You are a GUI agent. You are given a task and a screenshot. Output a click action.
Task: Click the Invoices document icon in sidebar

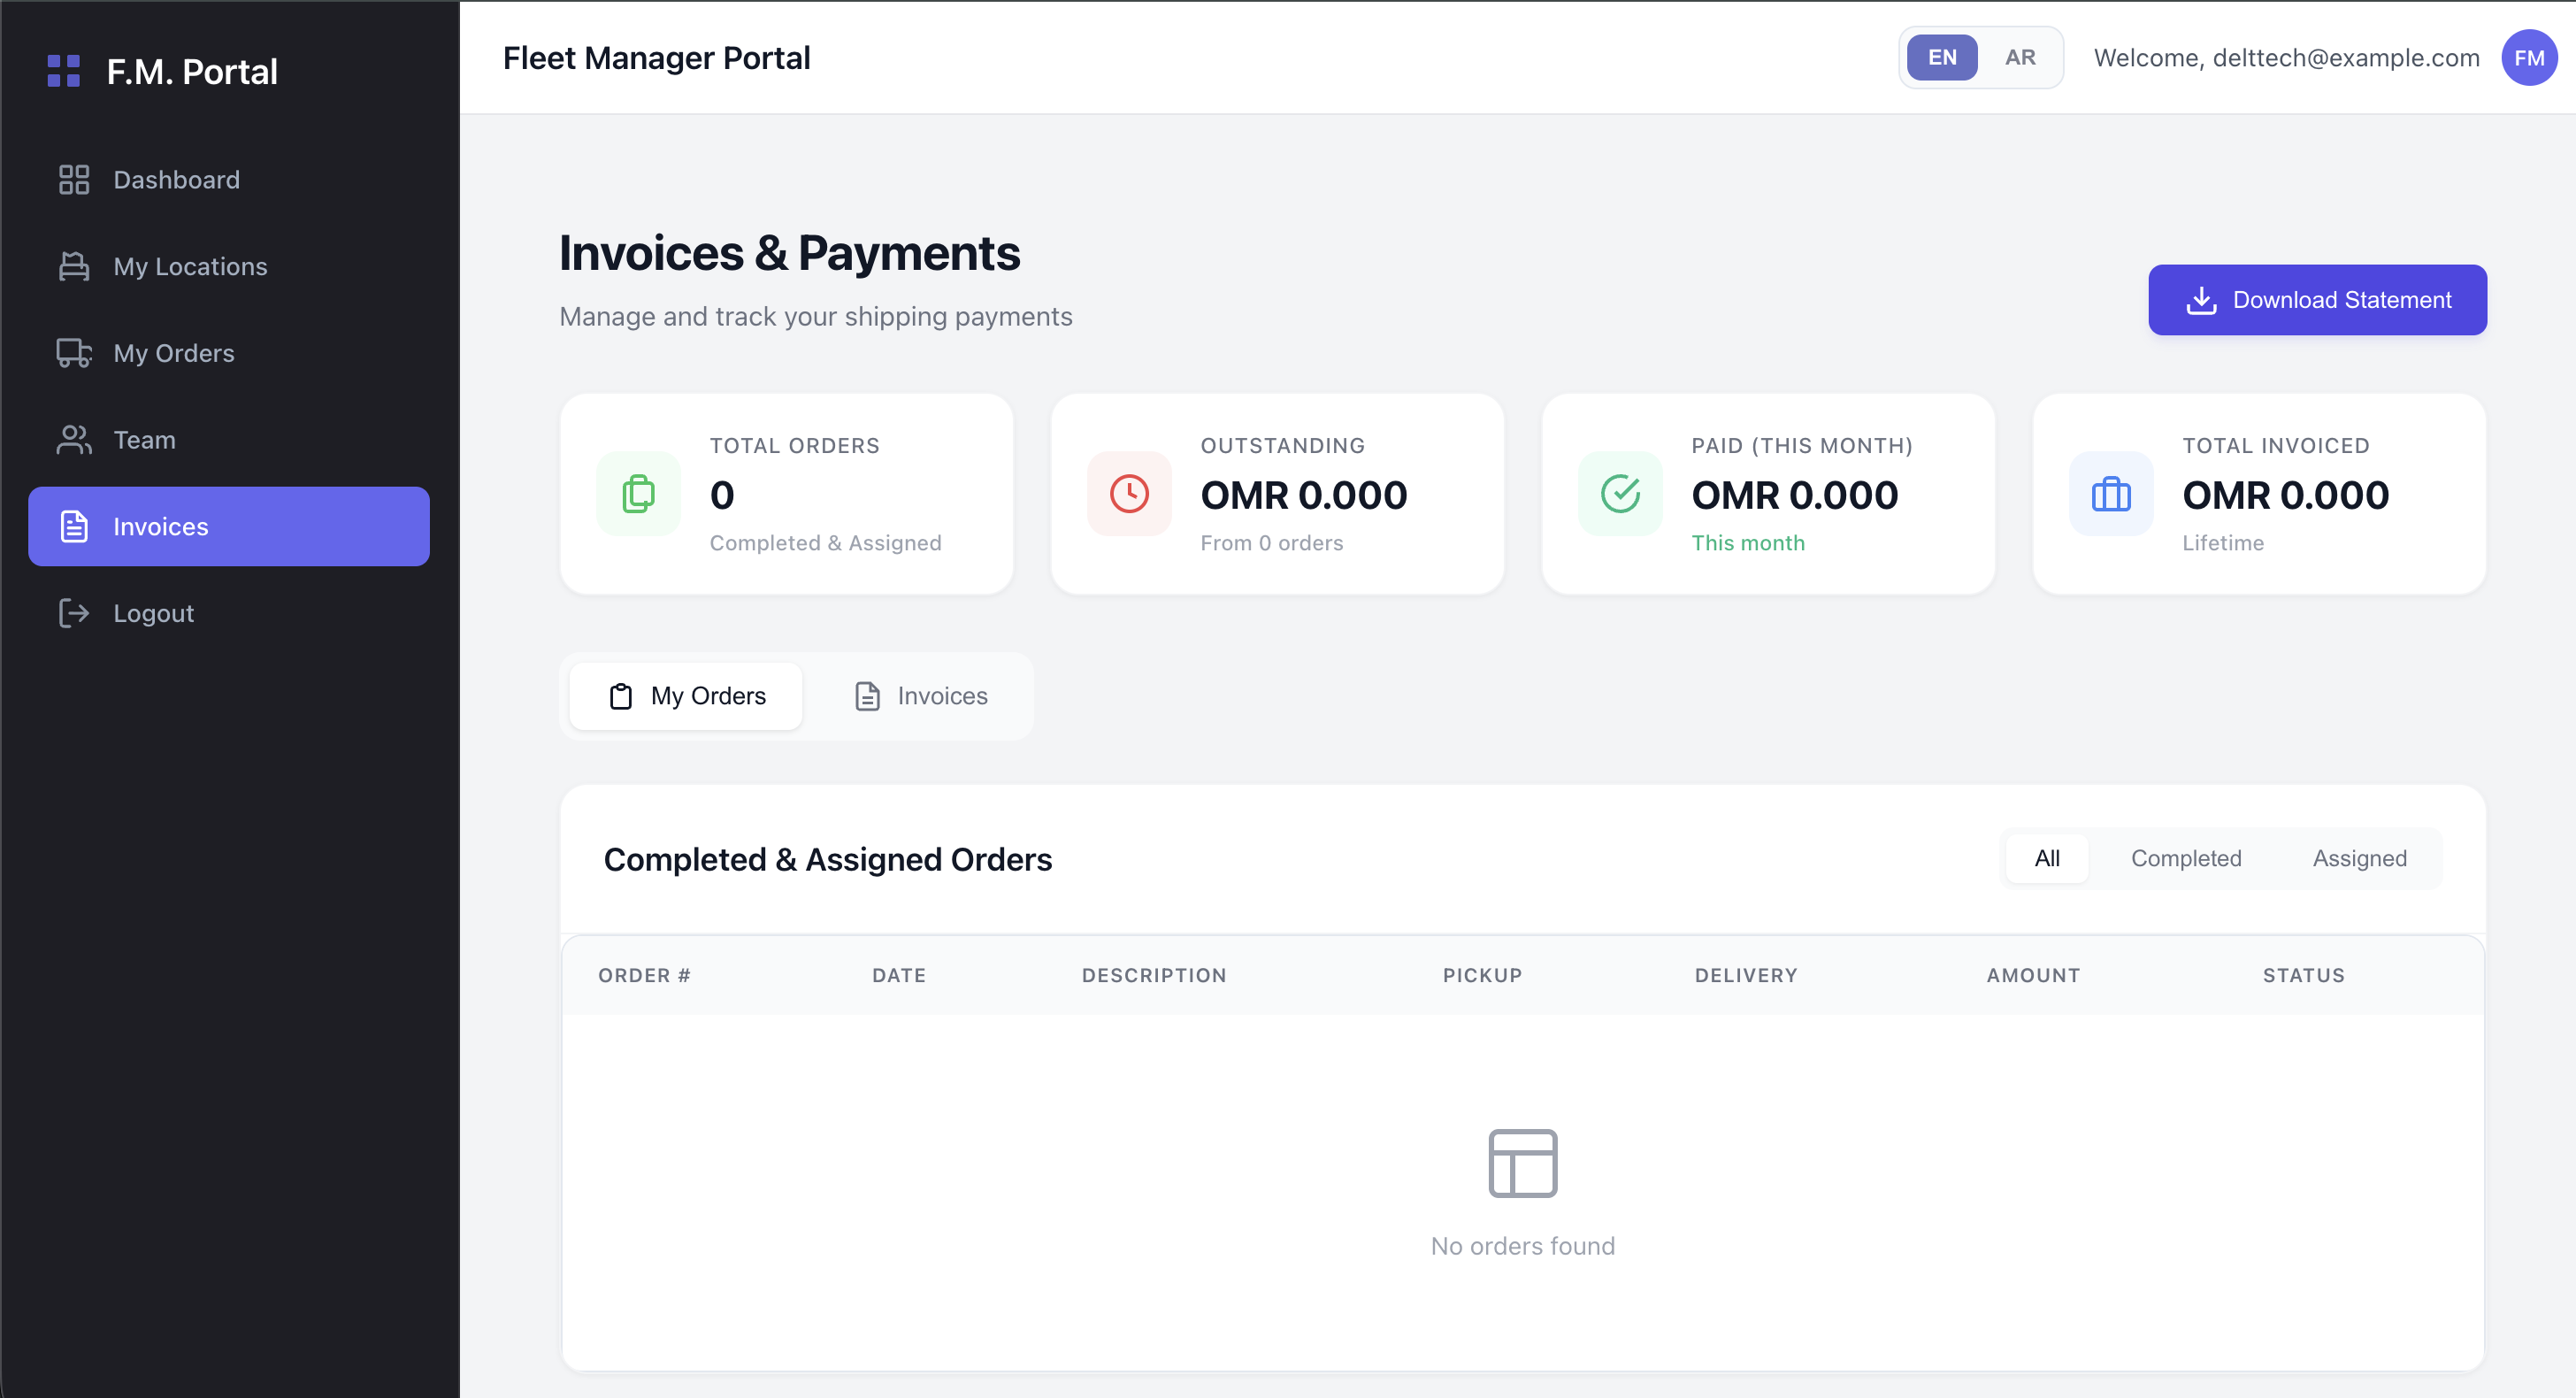[74, 526]
